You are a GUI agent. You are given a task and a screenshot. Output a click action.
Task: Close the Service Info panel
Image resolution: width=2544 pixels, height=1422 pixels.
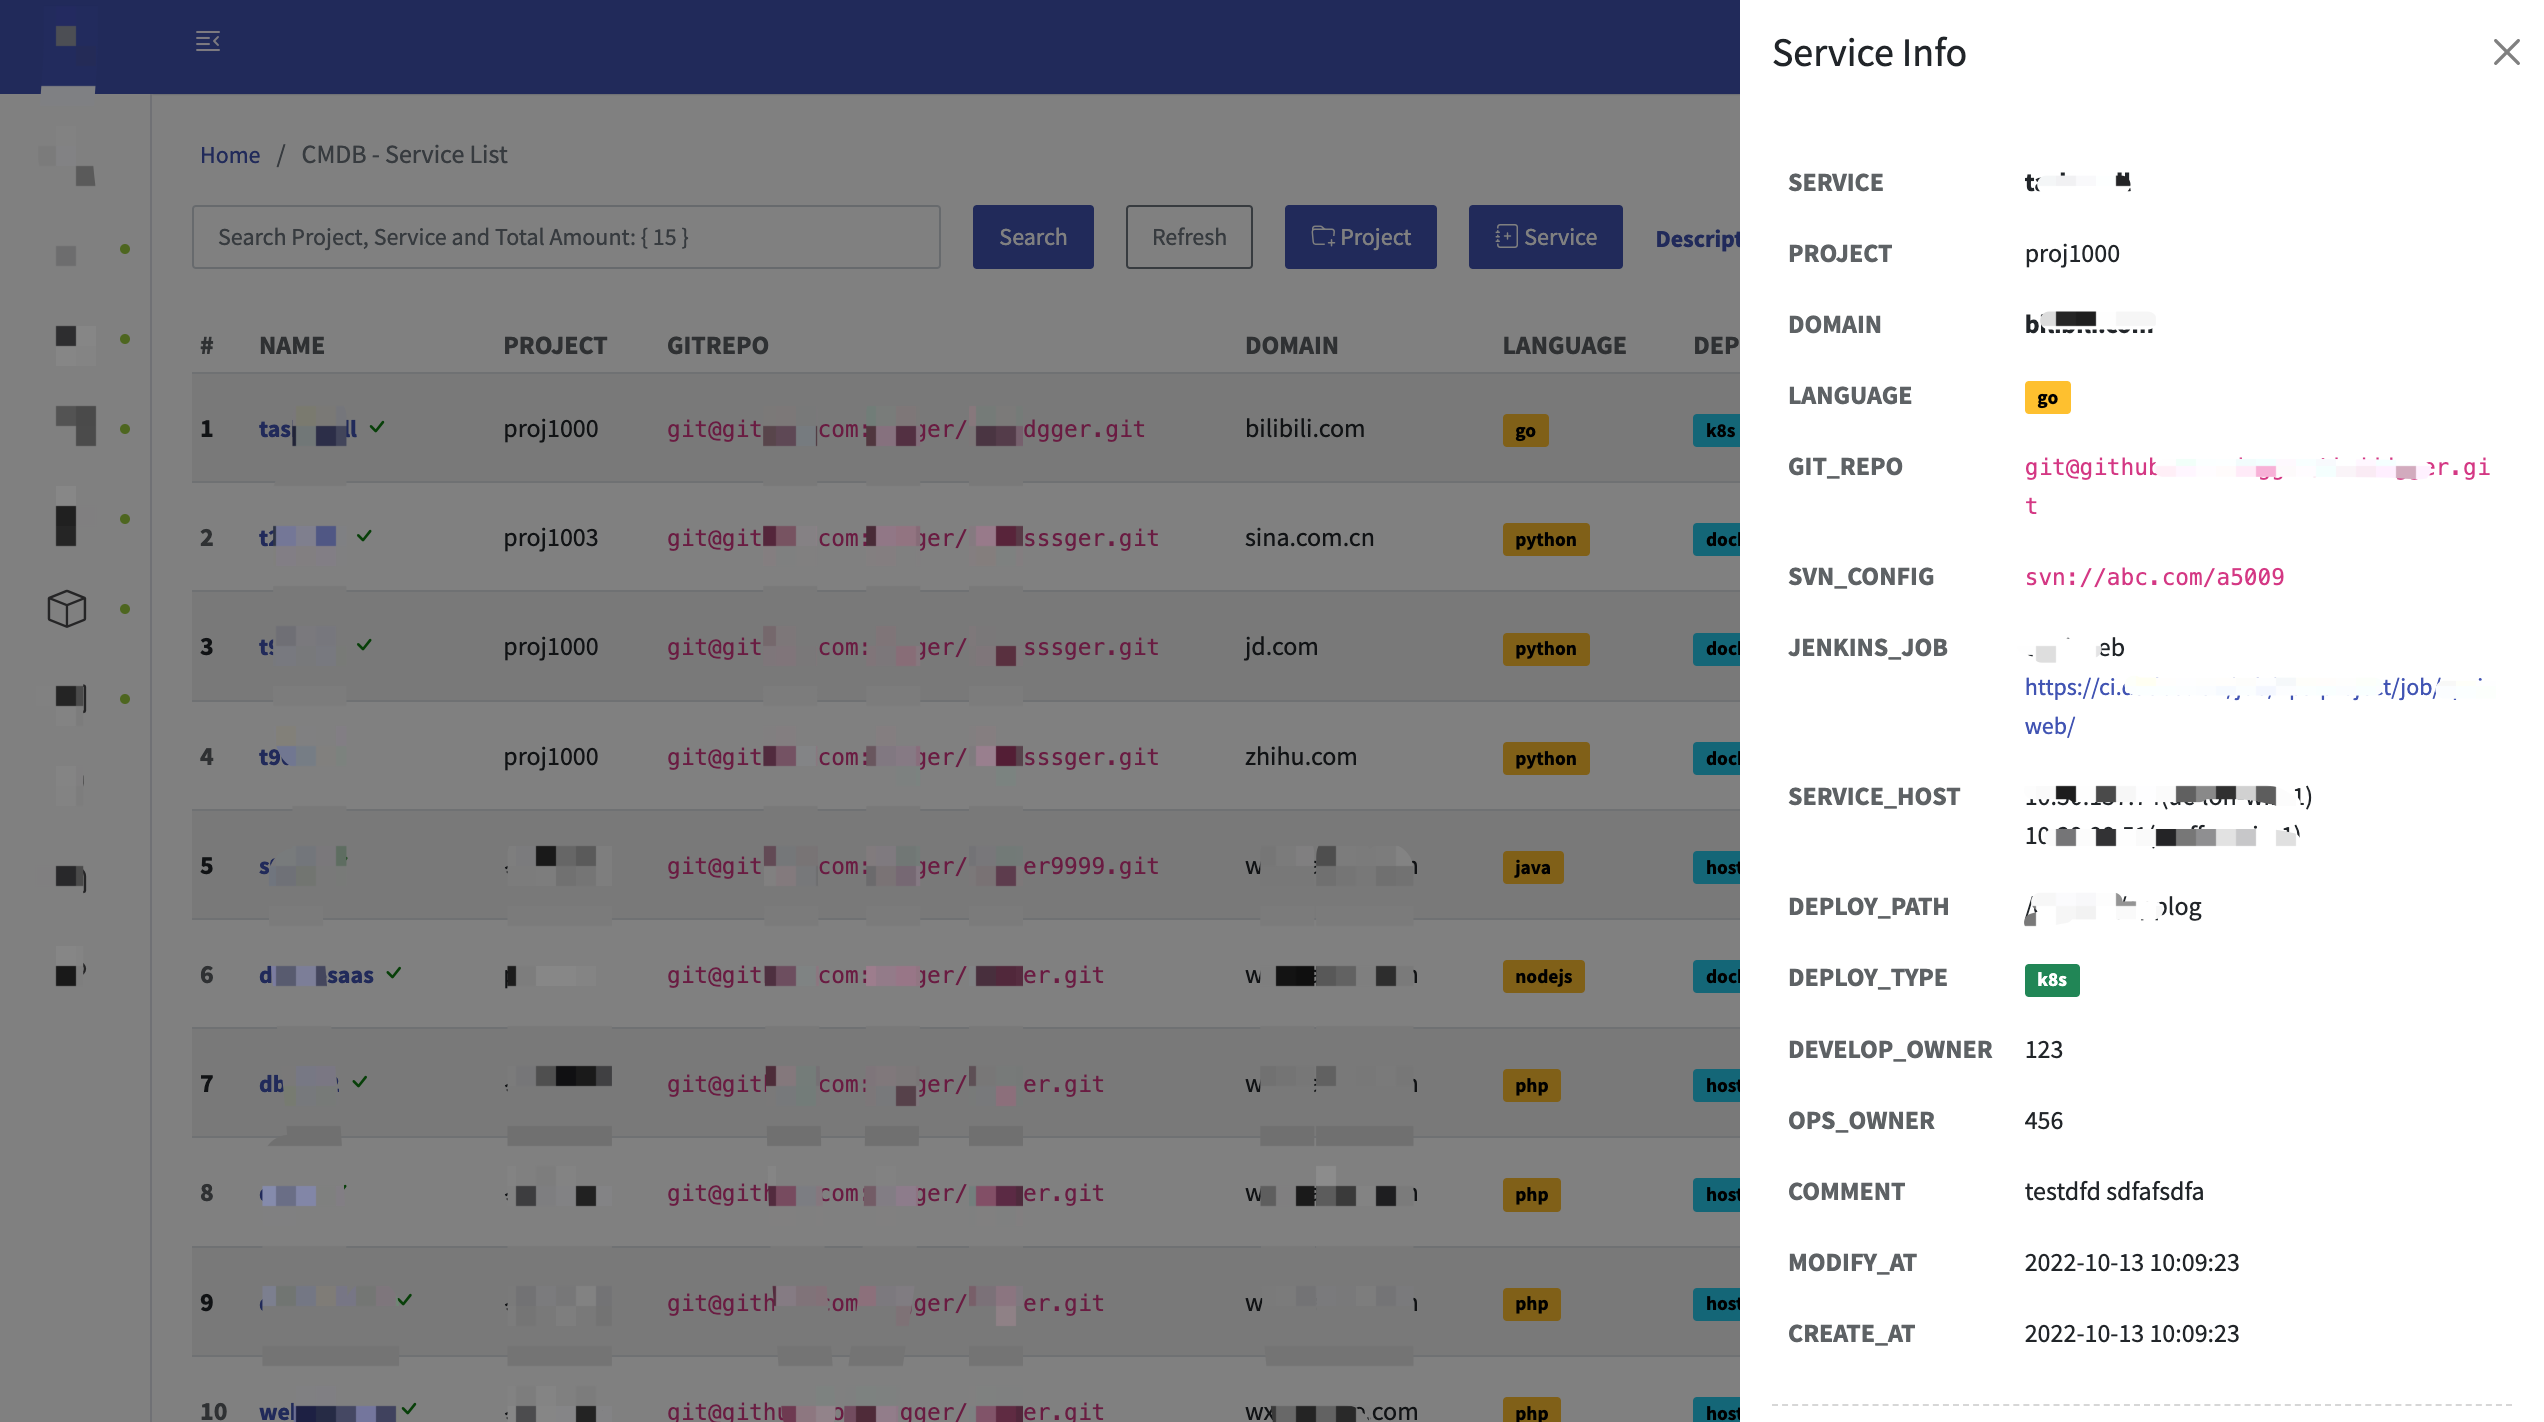point(2506,52)
